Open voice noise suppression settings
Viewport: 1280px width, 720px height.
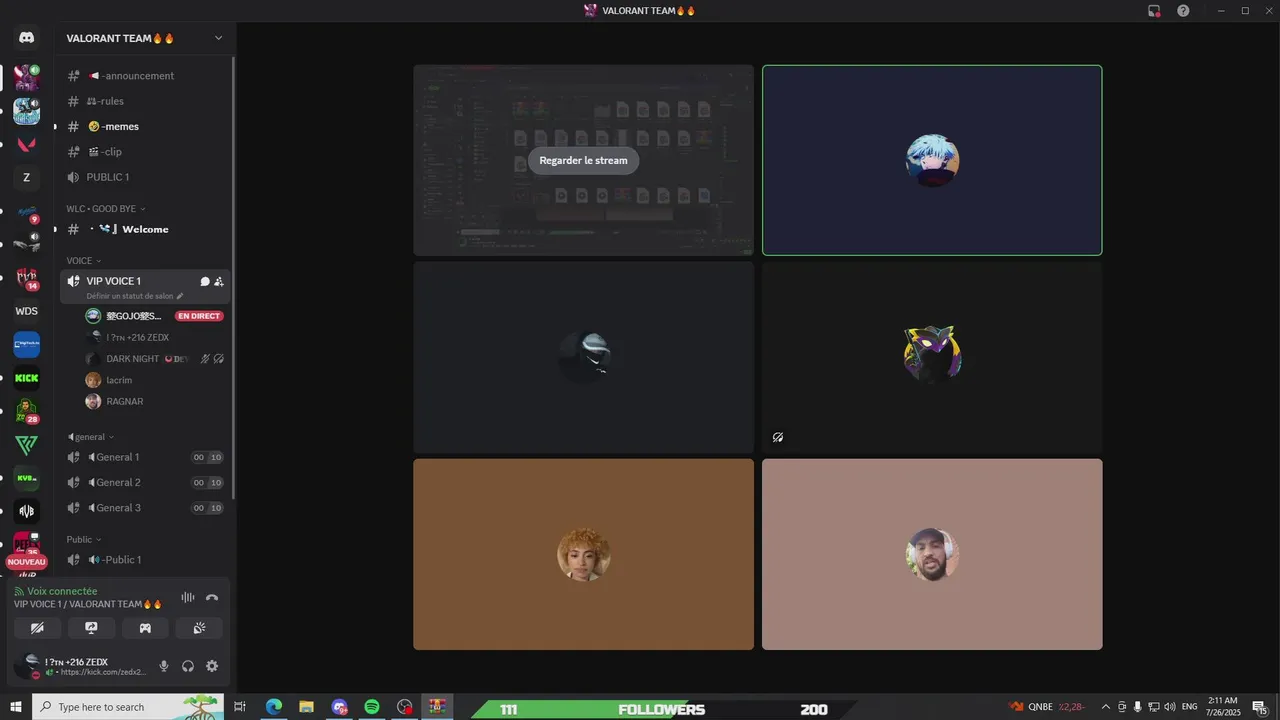tap(187, 597)
